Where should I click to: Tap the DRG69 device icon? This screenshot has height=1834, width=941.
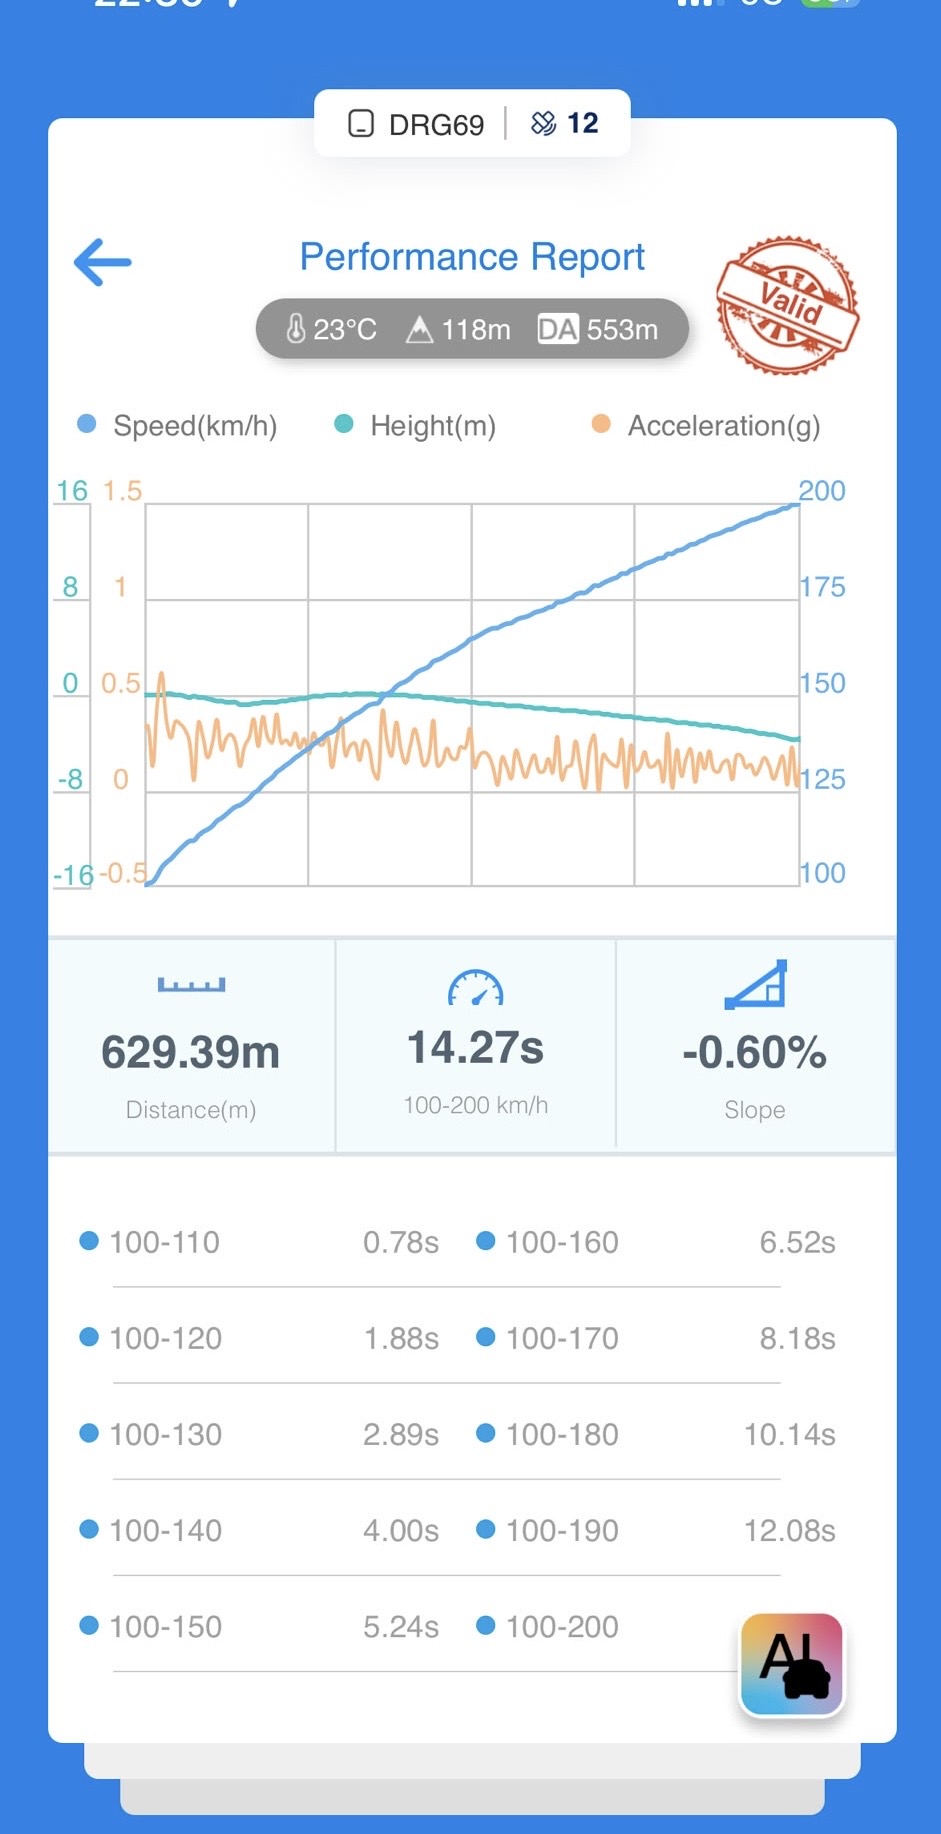pos(361,123)
